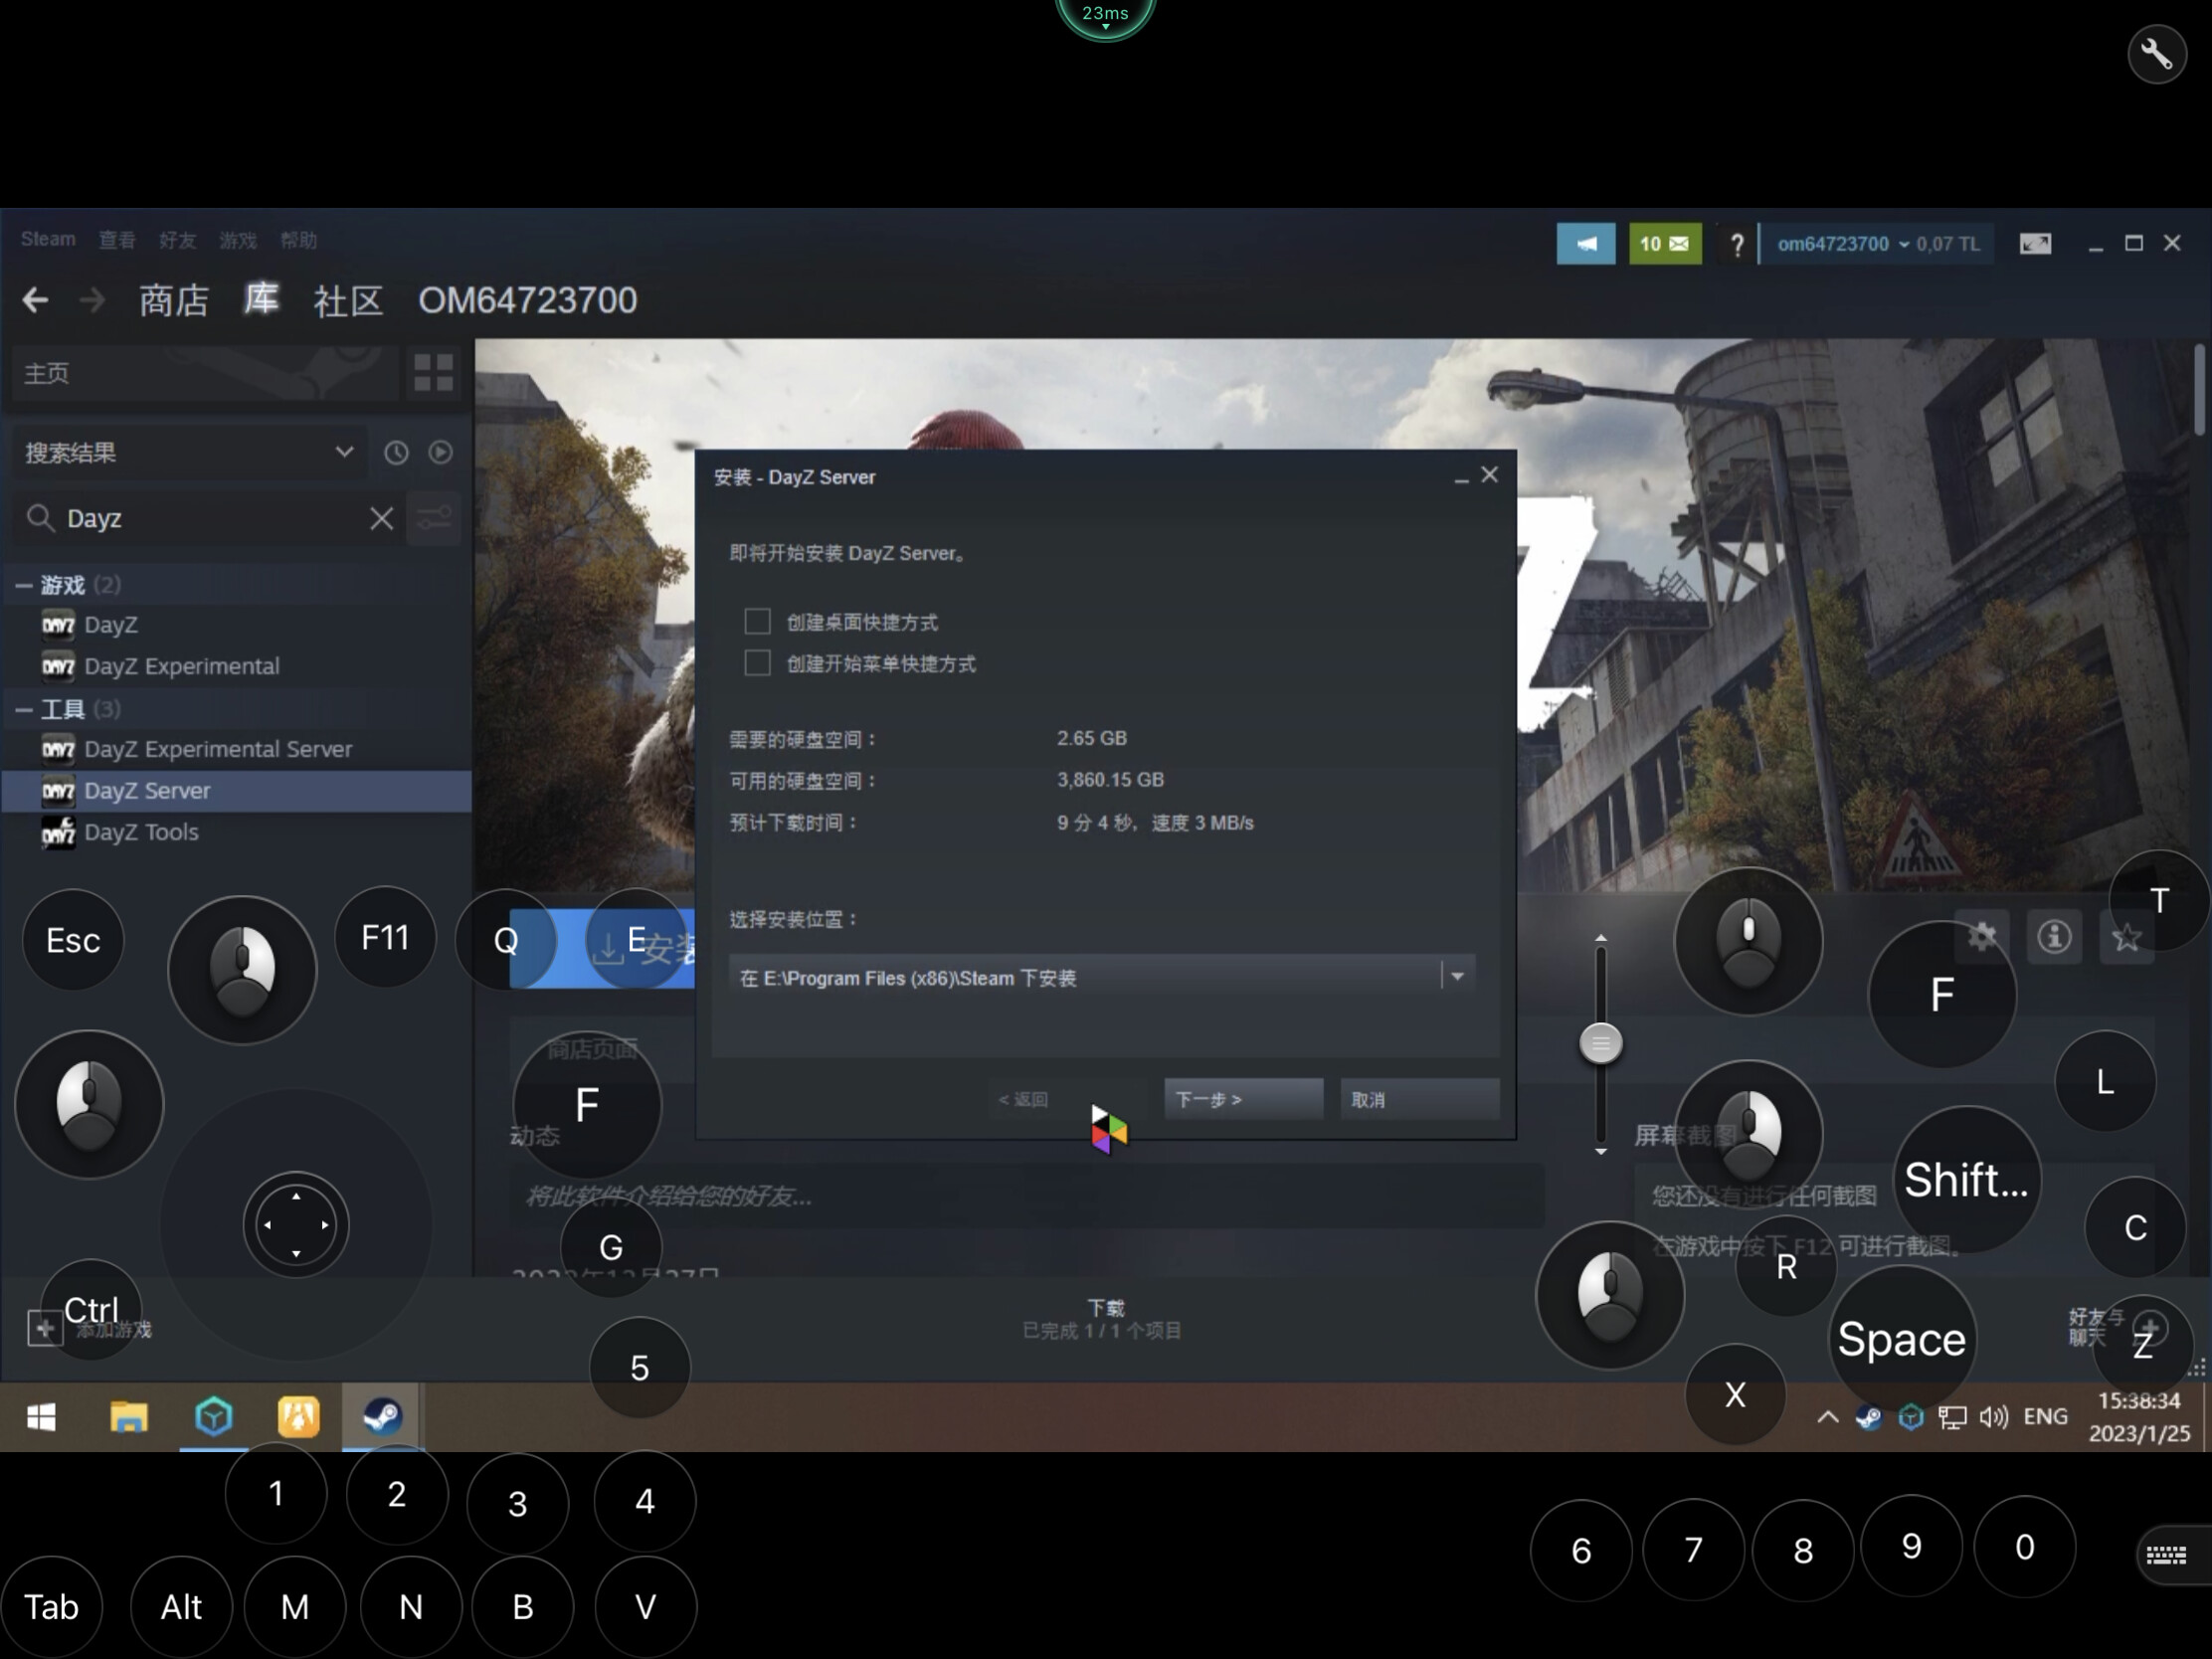Click the blue 安装 install button
Screen dimensions: 2212x1659
pyautogui.click(x=602, y=947)
